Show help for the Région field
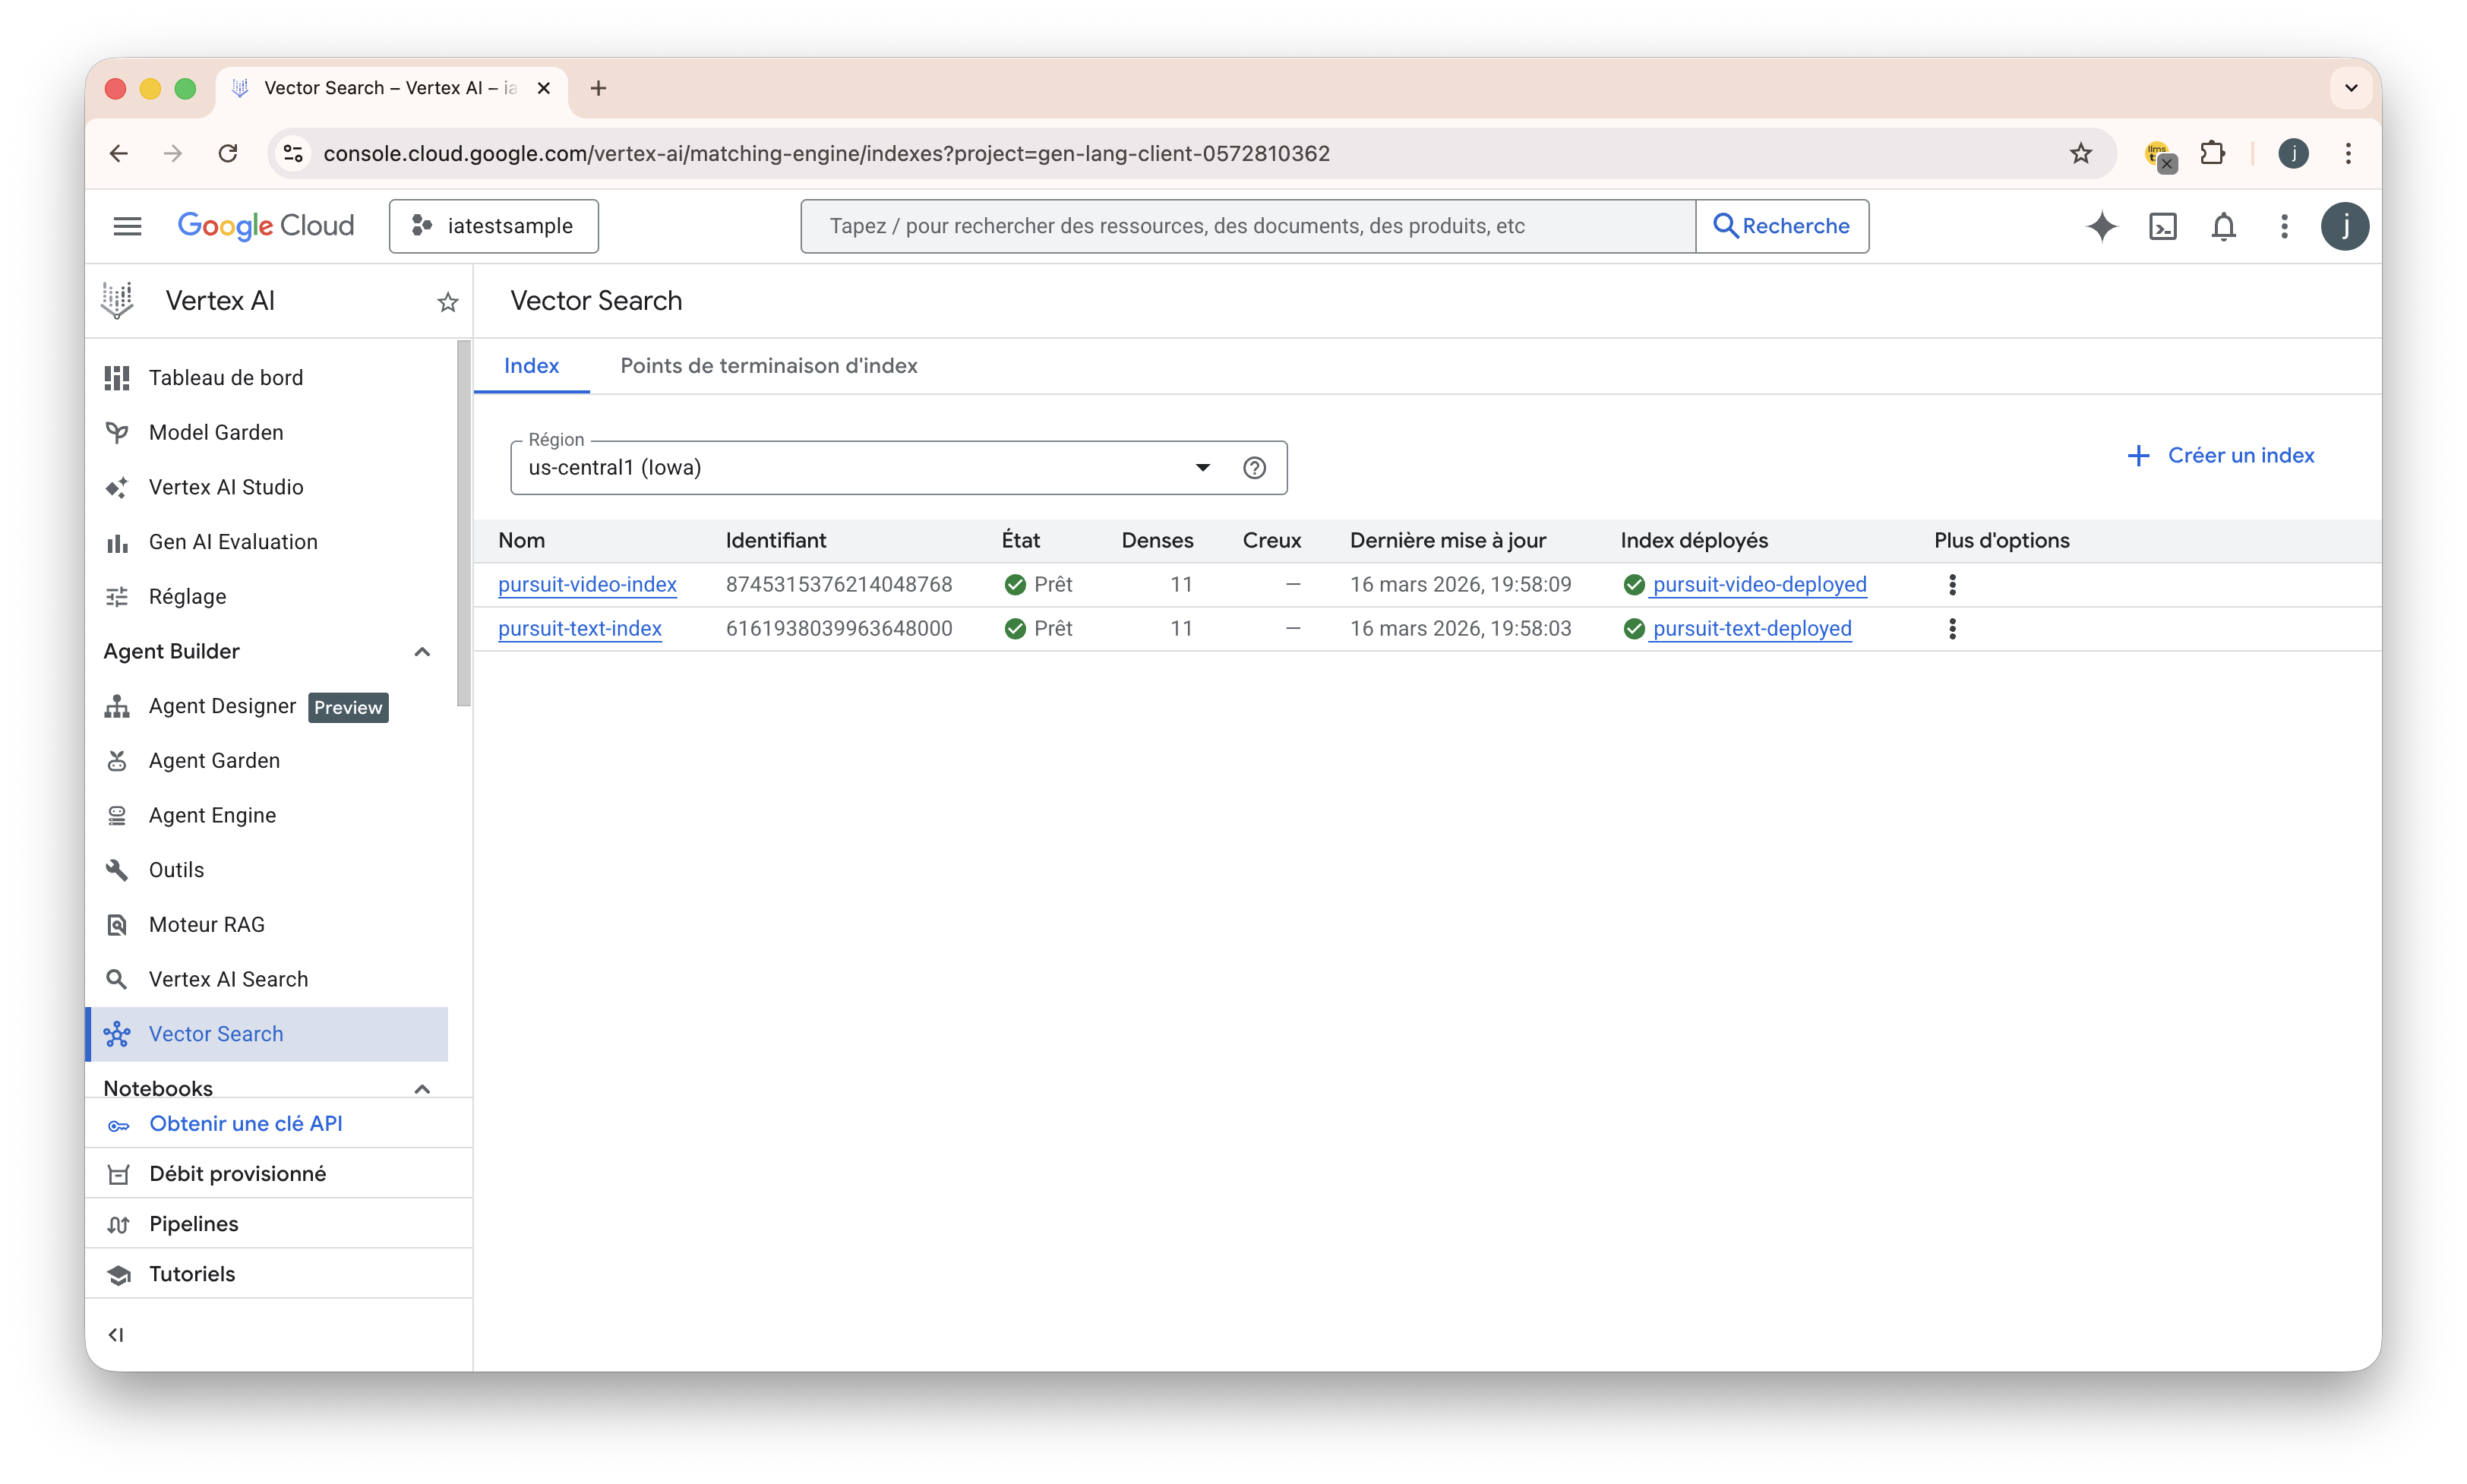The height and width of the screenshot is (1484, 2467). pos(1254,468)
